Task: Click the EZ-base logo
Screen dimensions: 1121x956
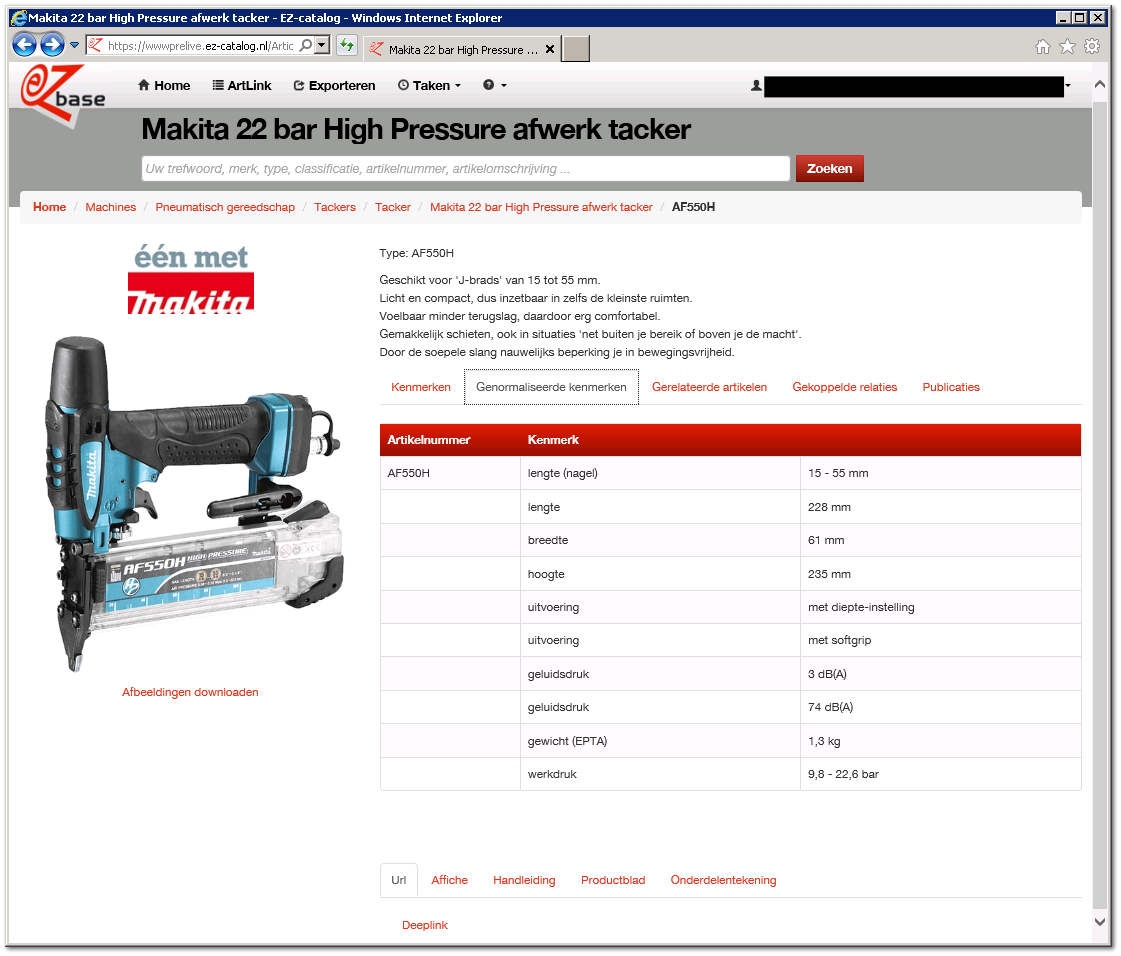Action: click(63, 94)
